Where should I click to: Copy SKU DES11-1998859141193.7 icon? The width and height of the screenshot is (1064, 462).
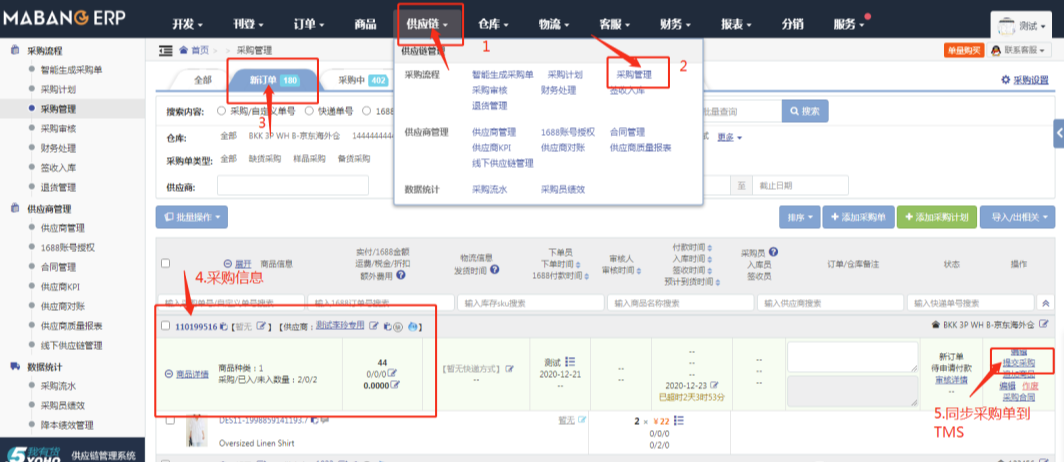[312, 421]
